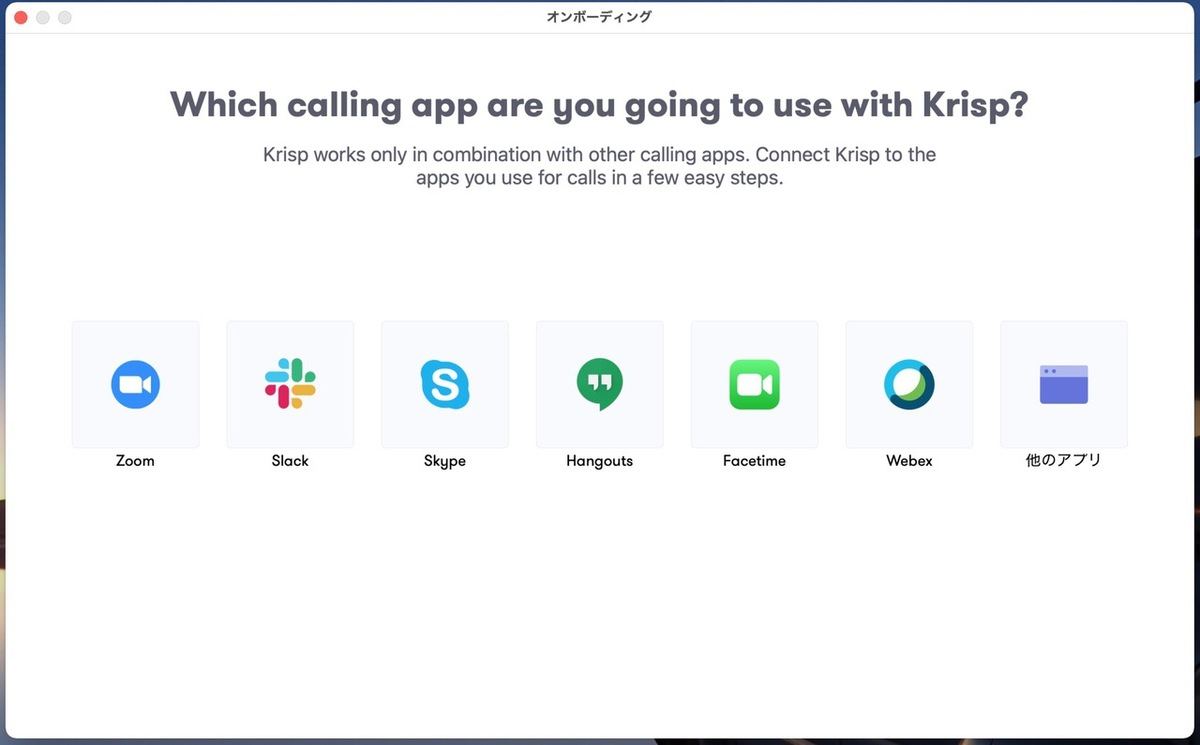The image size is (1200, 745).
Task: Click the 他のアプリ text label
Action: (x=1064, y=461)
